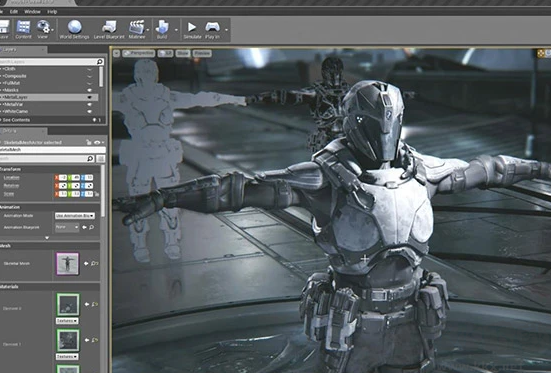Screen dimensions: 551x373
Task: Use selected asset arrow for material Element 0
Action: (87, 304)
